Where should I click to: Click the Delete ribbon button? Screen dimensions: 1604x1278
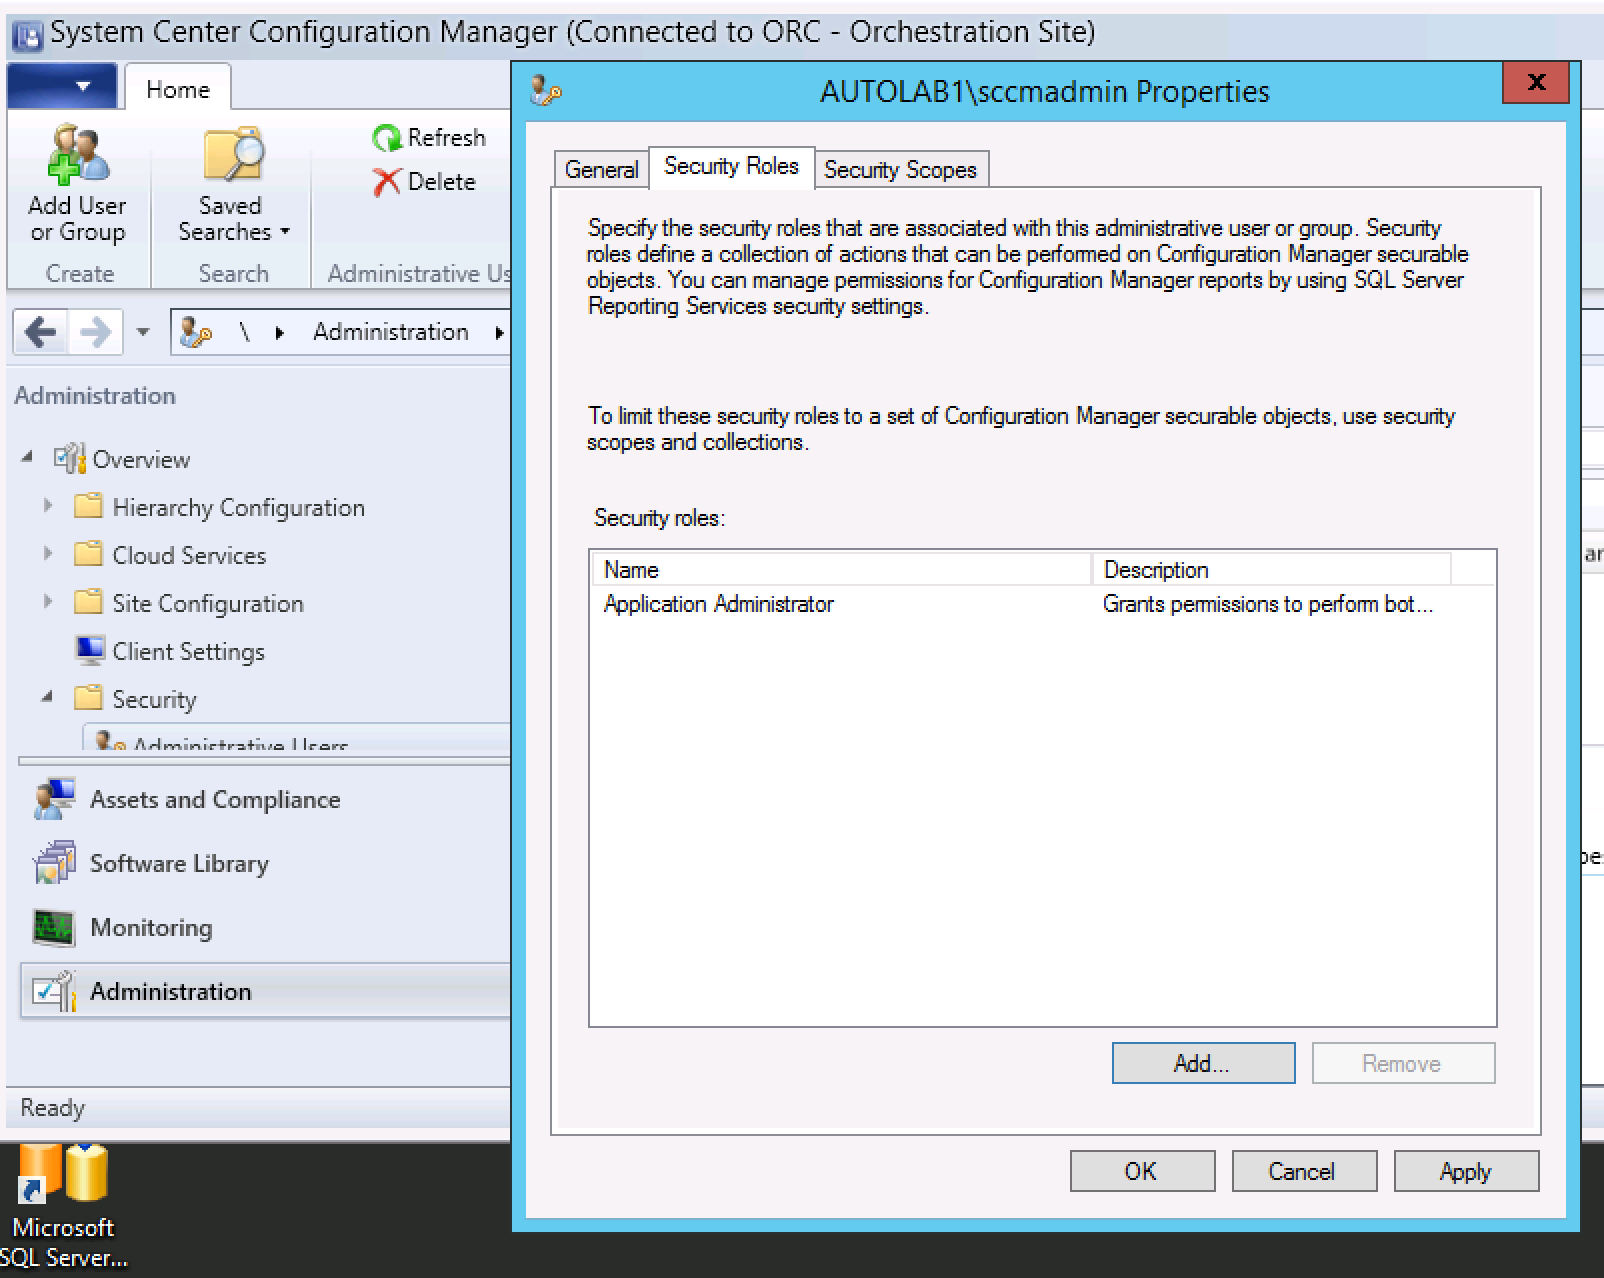click(x=425, y=182)
